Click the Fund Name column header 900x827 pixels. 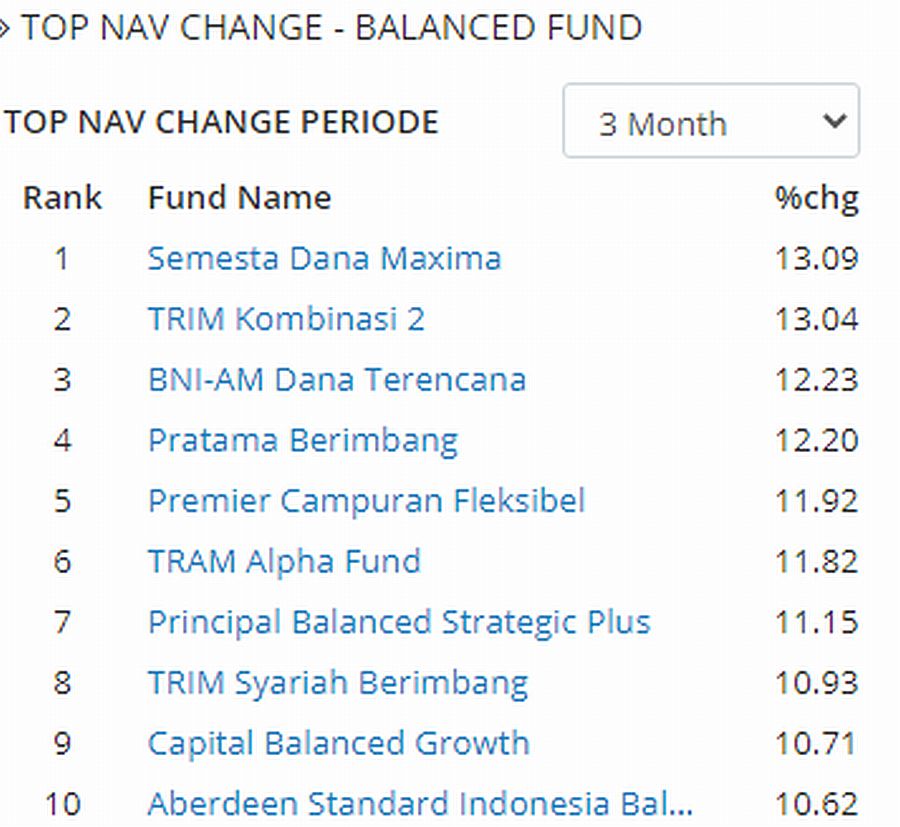pos(239,197)
